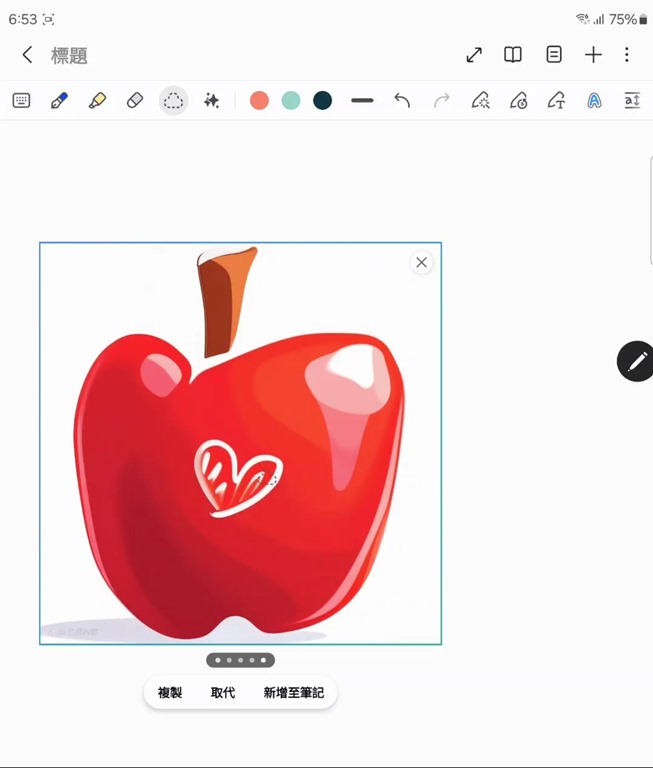
Task: Tap 取代 to replace the sketch
Action: 223,693
